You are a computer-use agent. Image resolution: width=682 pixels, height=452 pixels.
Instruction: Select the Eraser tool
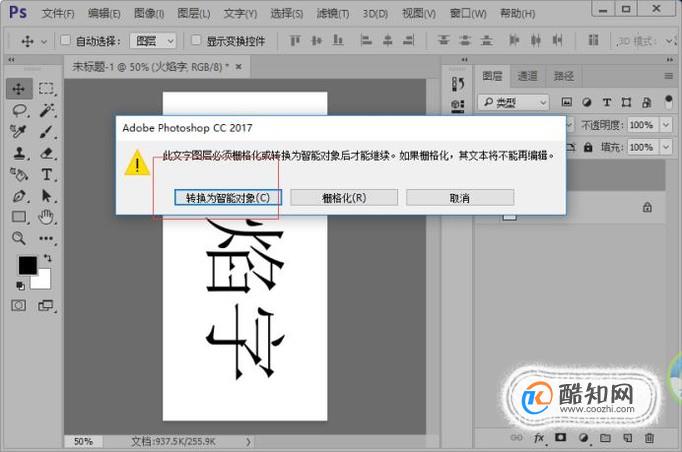(x=46, y=153)
